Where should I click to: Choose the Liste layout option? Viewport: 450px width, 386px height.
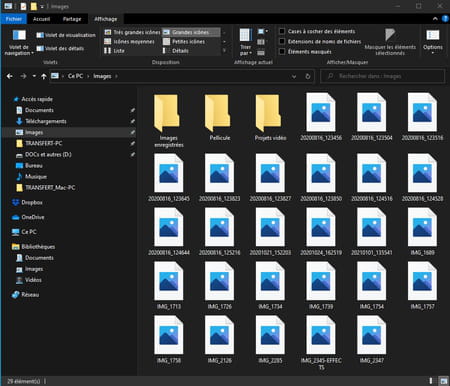[114, 51]
